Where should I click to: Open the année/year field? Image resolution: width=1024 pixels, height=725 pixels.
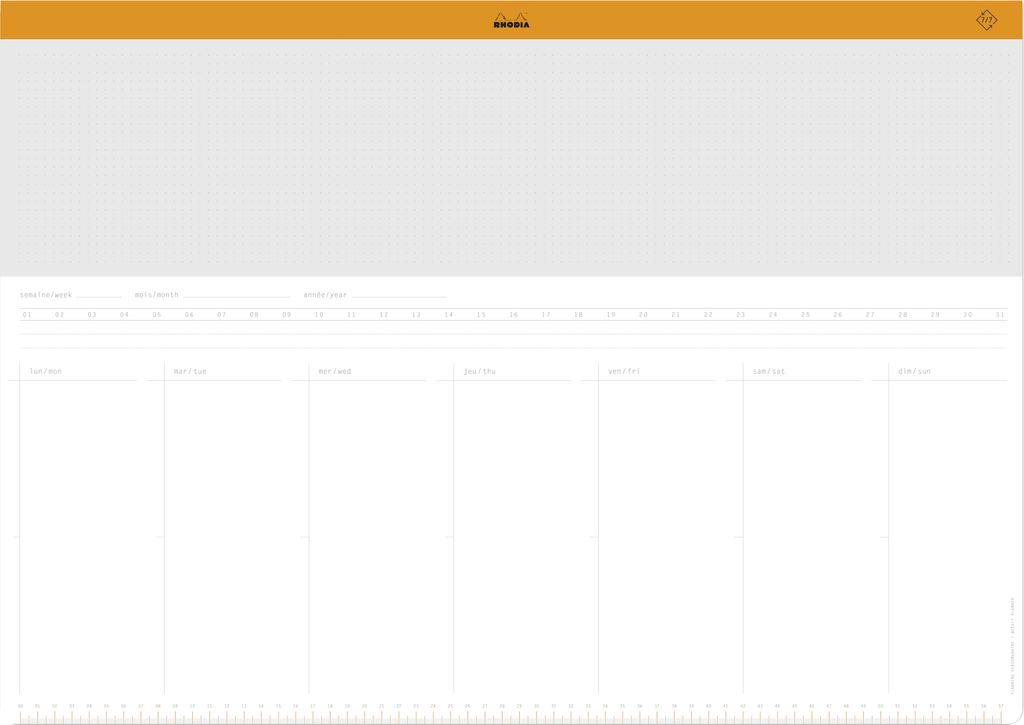pos(400,294)
